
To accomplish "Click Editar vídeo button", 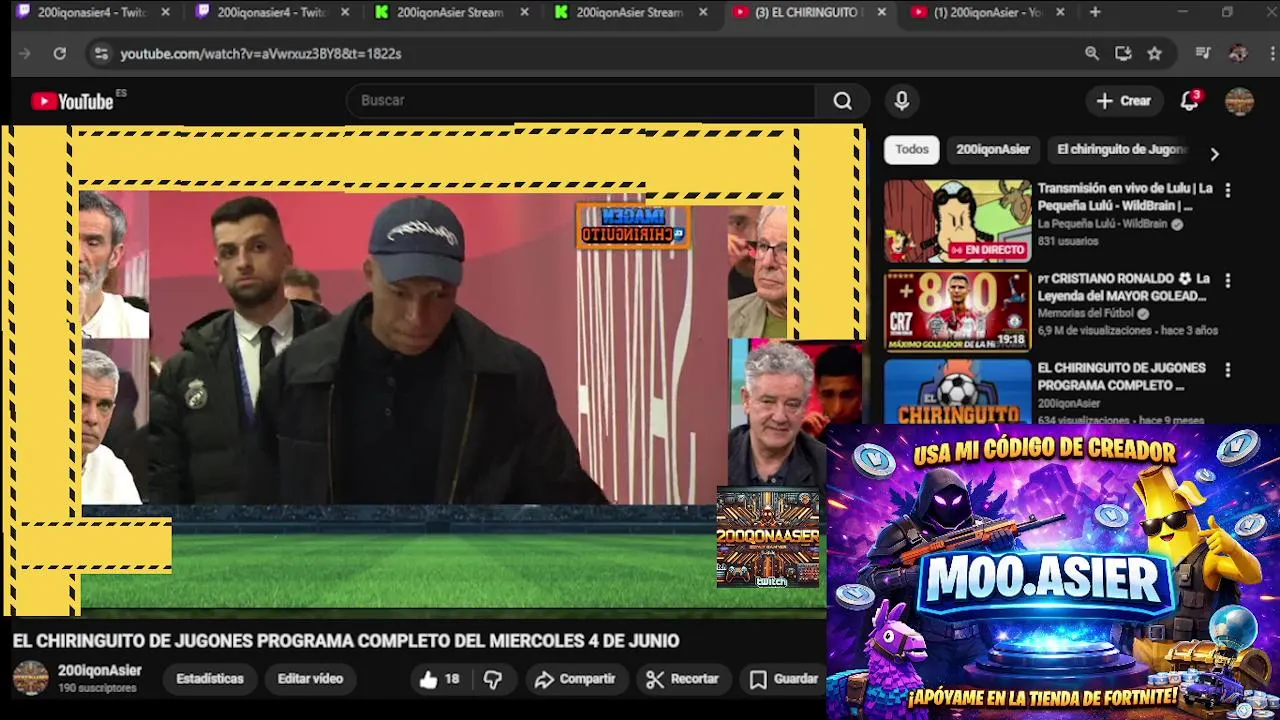I will (310, 679).
